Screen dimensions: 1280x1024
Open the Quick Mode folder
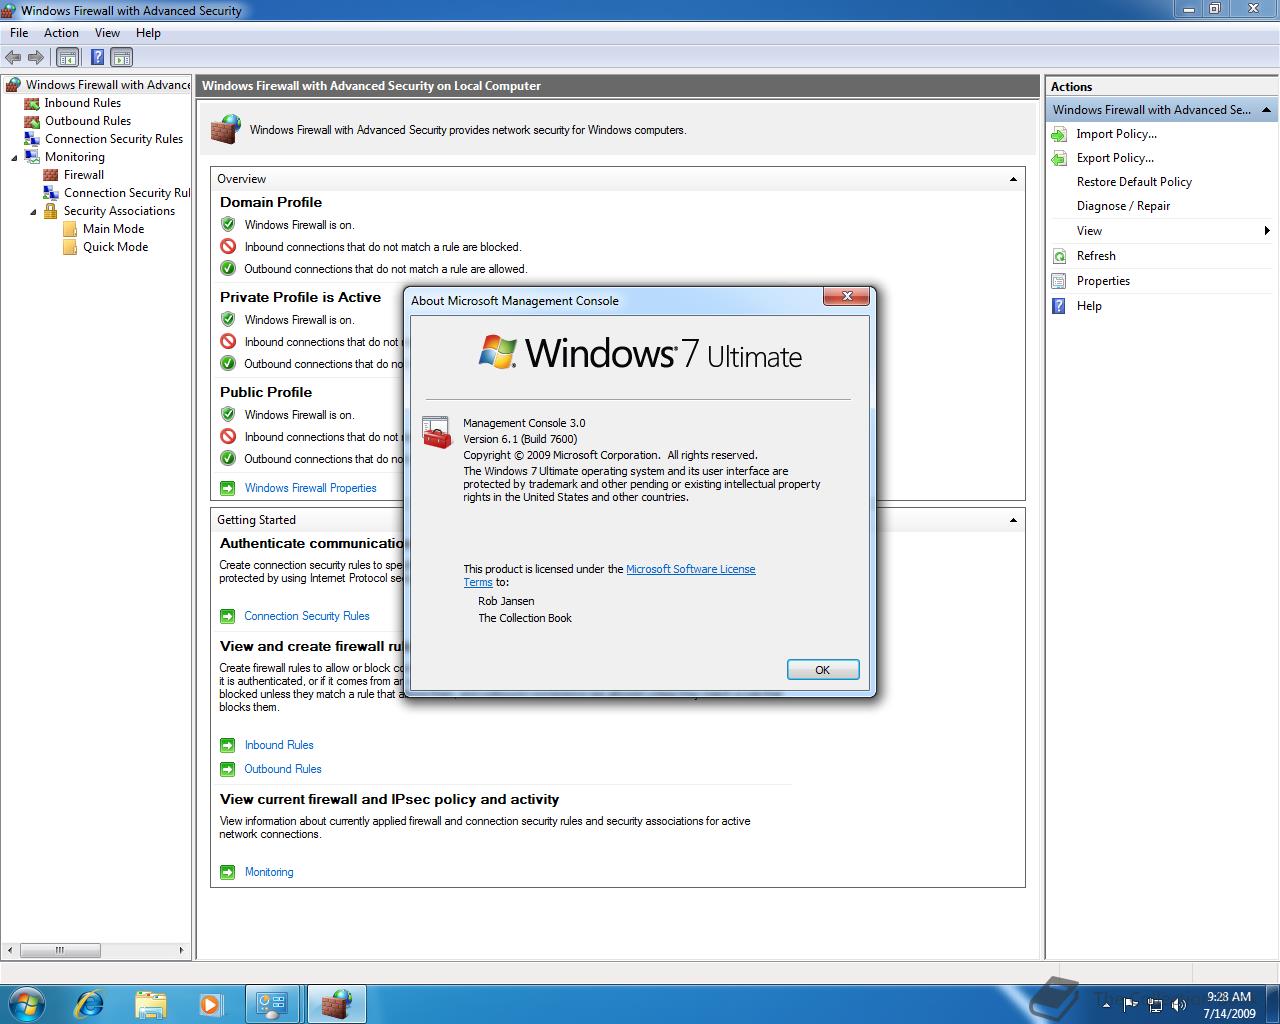click(x=115, y=247)
